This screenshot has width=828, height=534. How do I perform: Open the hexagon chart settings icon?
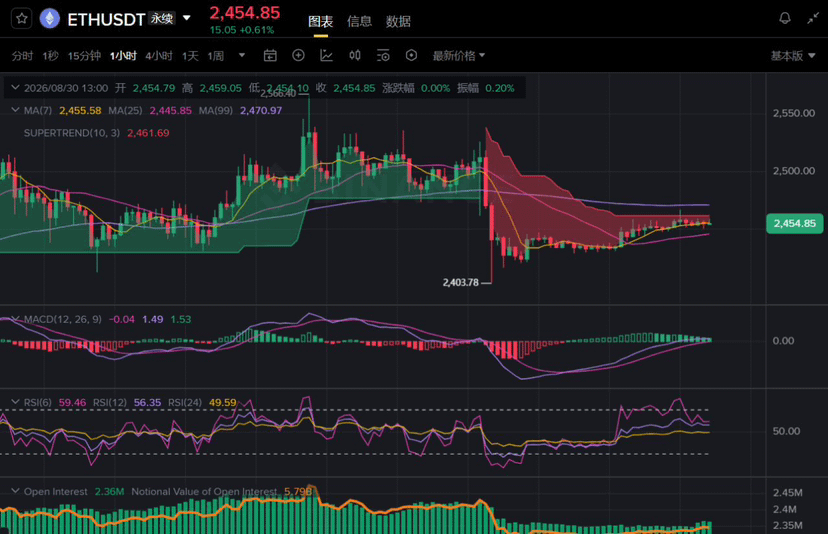[x=411, y=55]
